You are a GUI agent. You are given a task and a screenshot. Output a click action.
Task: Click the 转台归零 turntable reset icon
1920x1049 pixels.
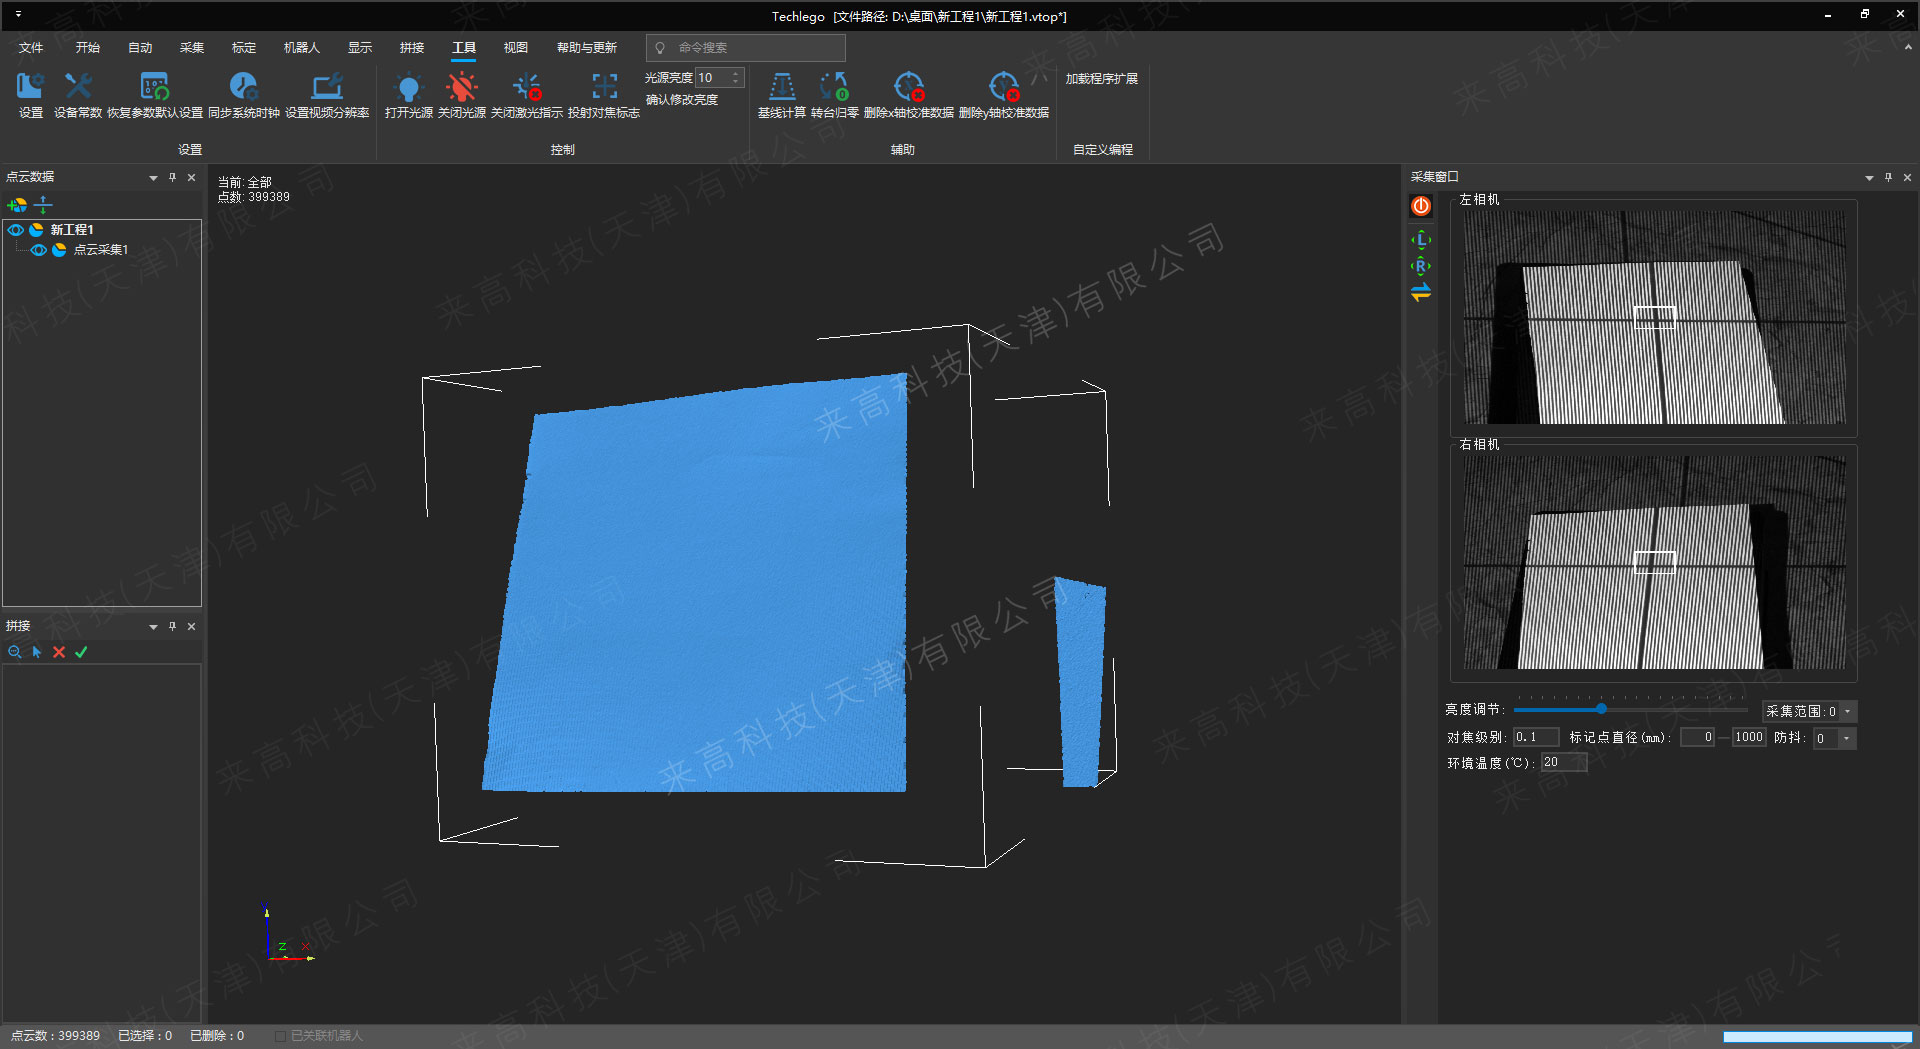coord(834,88)
